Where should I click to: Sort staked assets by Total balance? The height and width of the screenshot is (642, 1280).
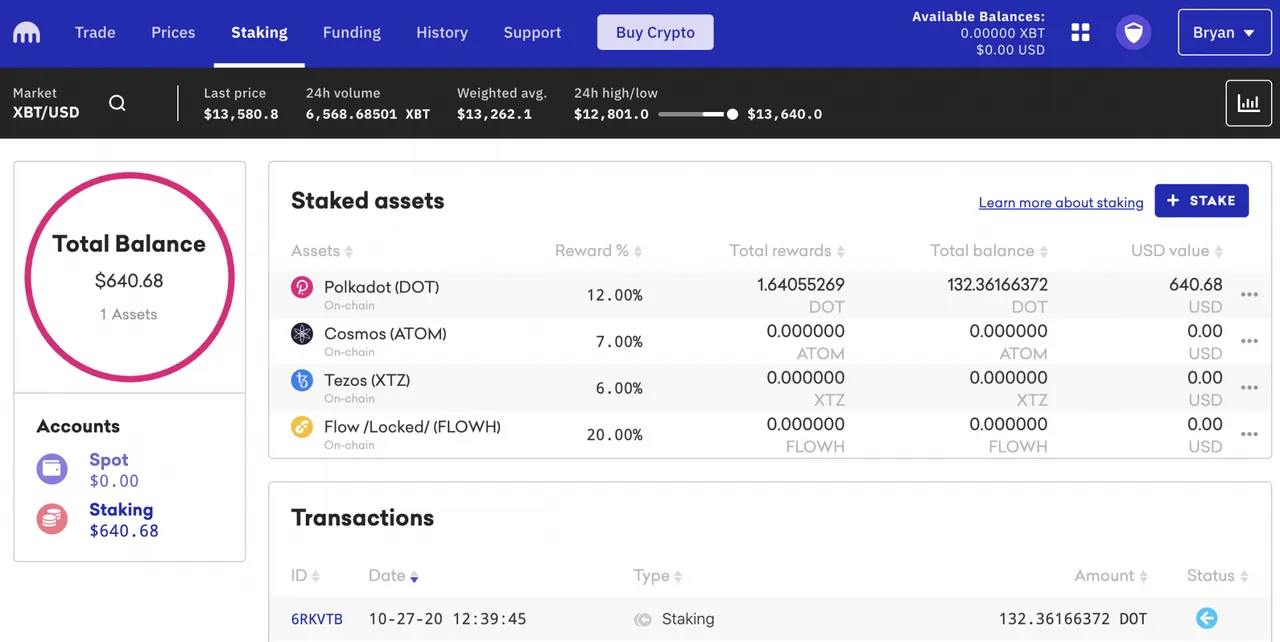pyautogui.click(x=989, y=251)
